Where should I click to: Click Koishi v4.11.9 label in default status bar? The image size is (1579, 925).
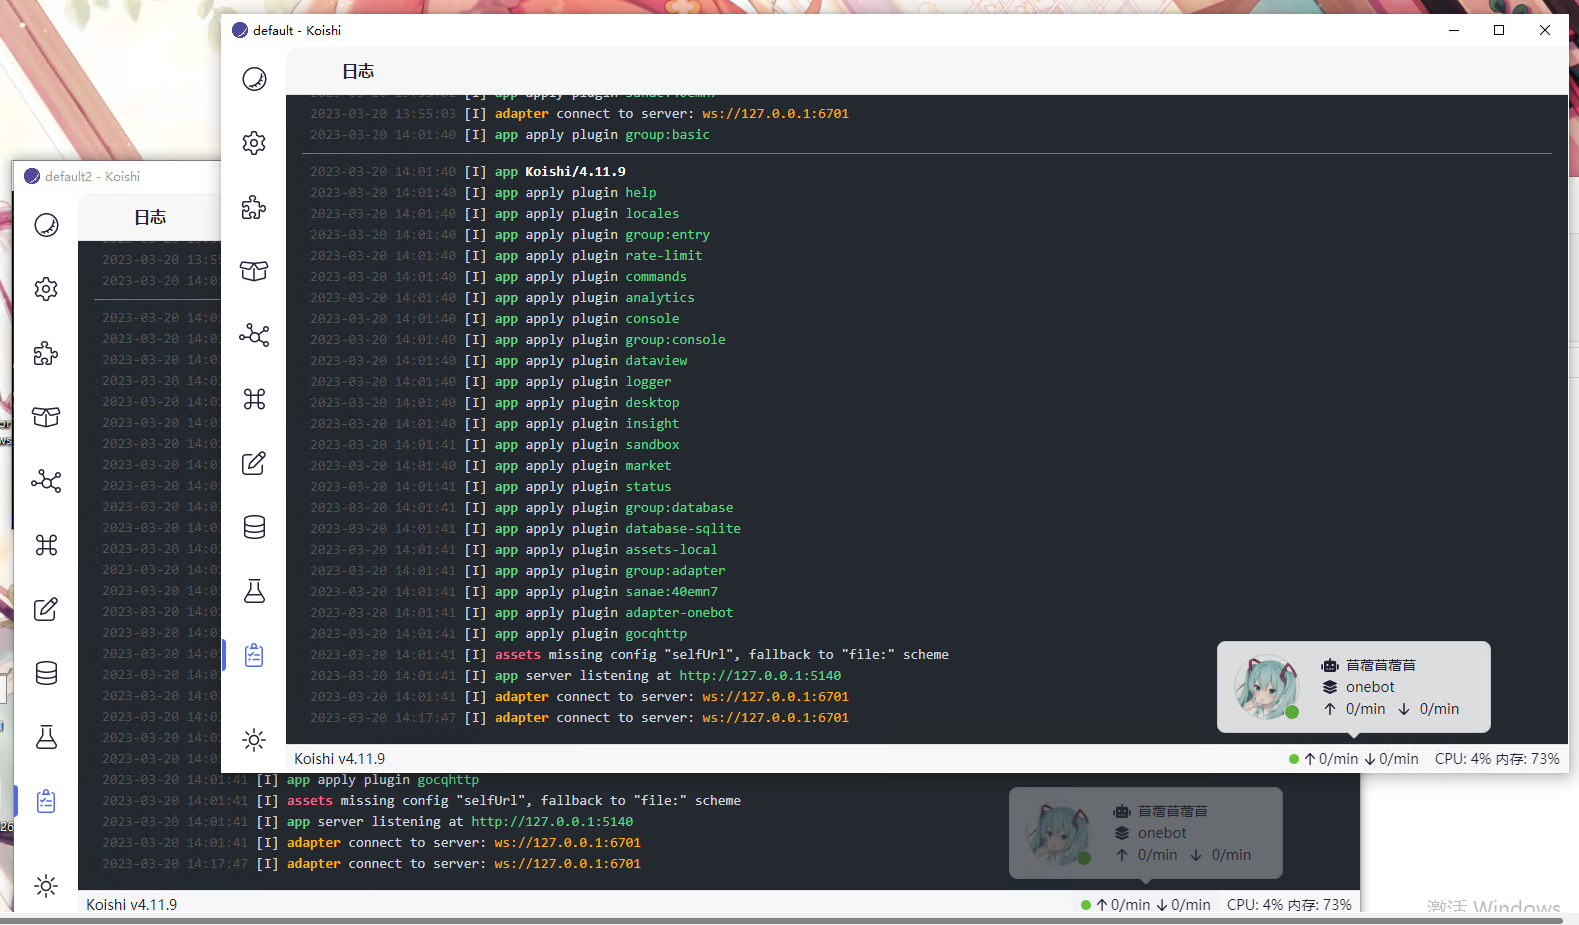coord(340,759)
